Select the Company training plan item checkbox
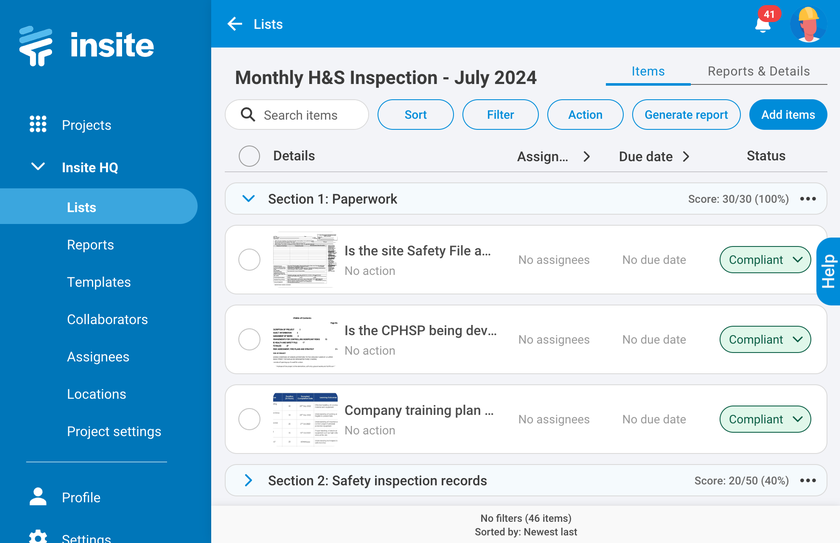 [x=249, y=420]
